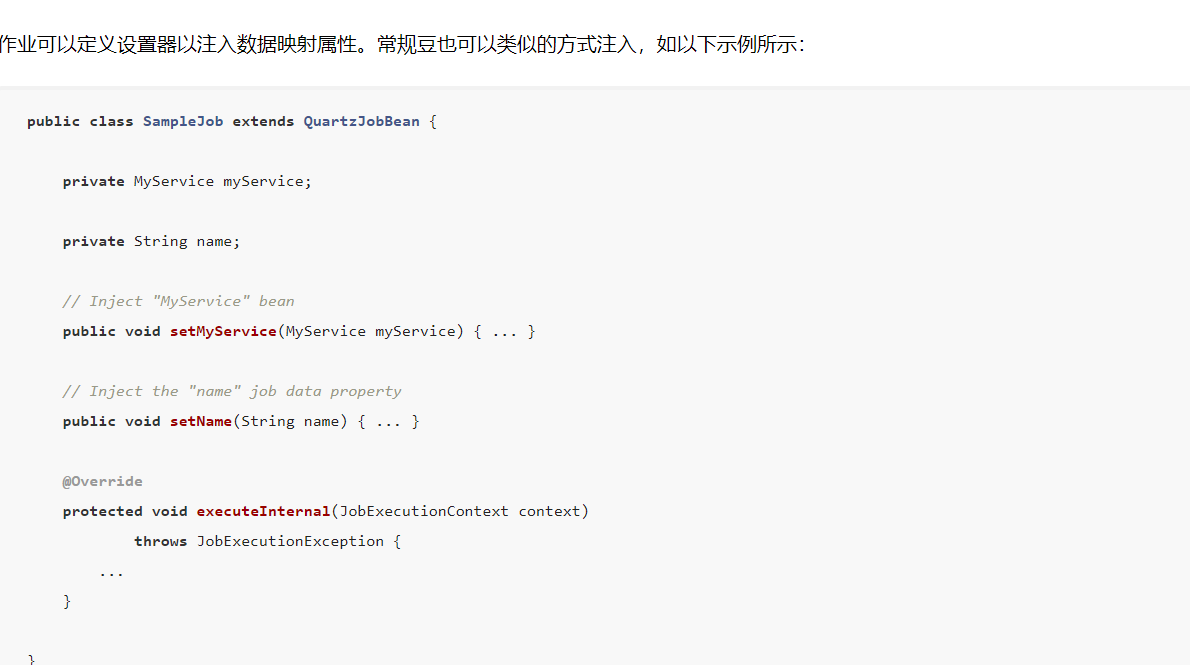The width and height of the screenshot is (1190, 665).
Task: Click the class keyword in declaration
Action: coord(111,121)
